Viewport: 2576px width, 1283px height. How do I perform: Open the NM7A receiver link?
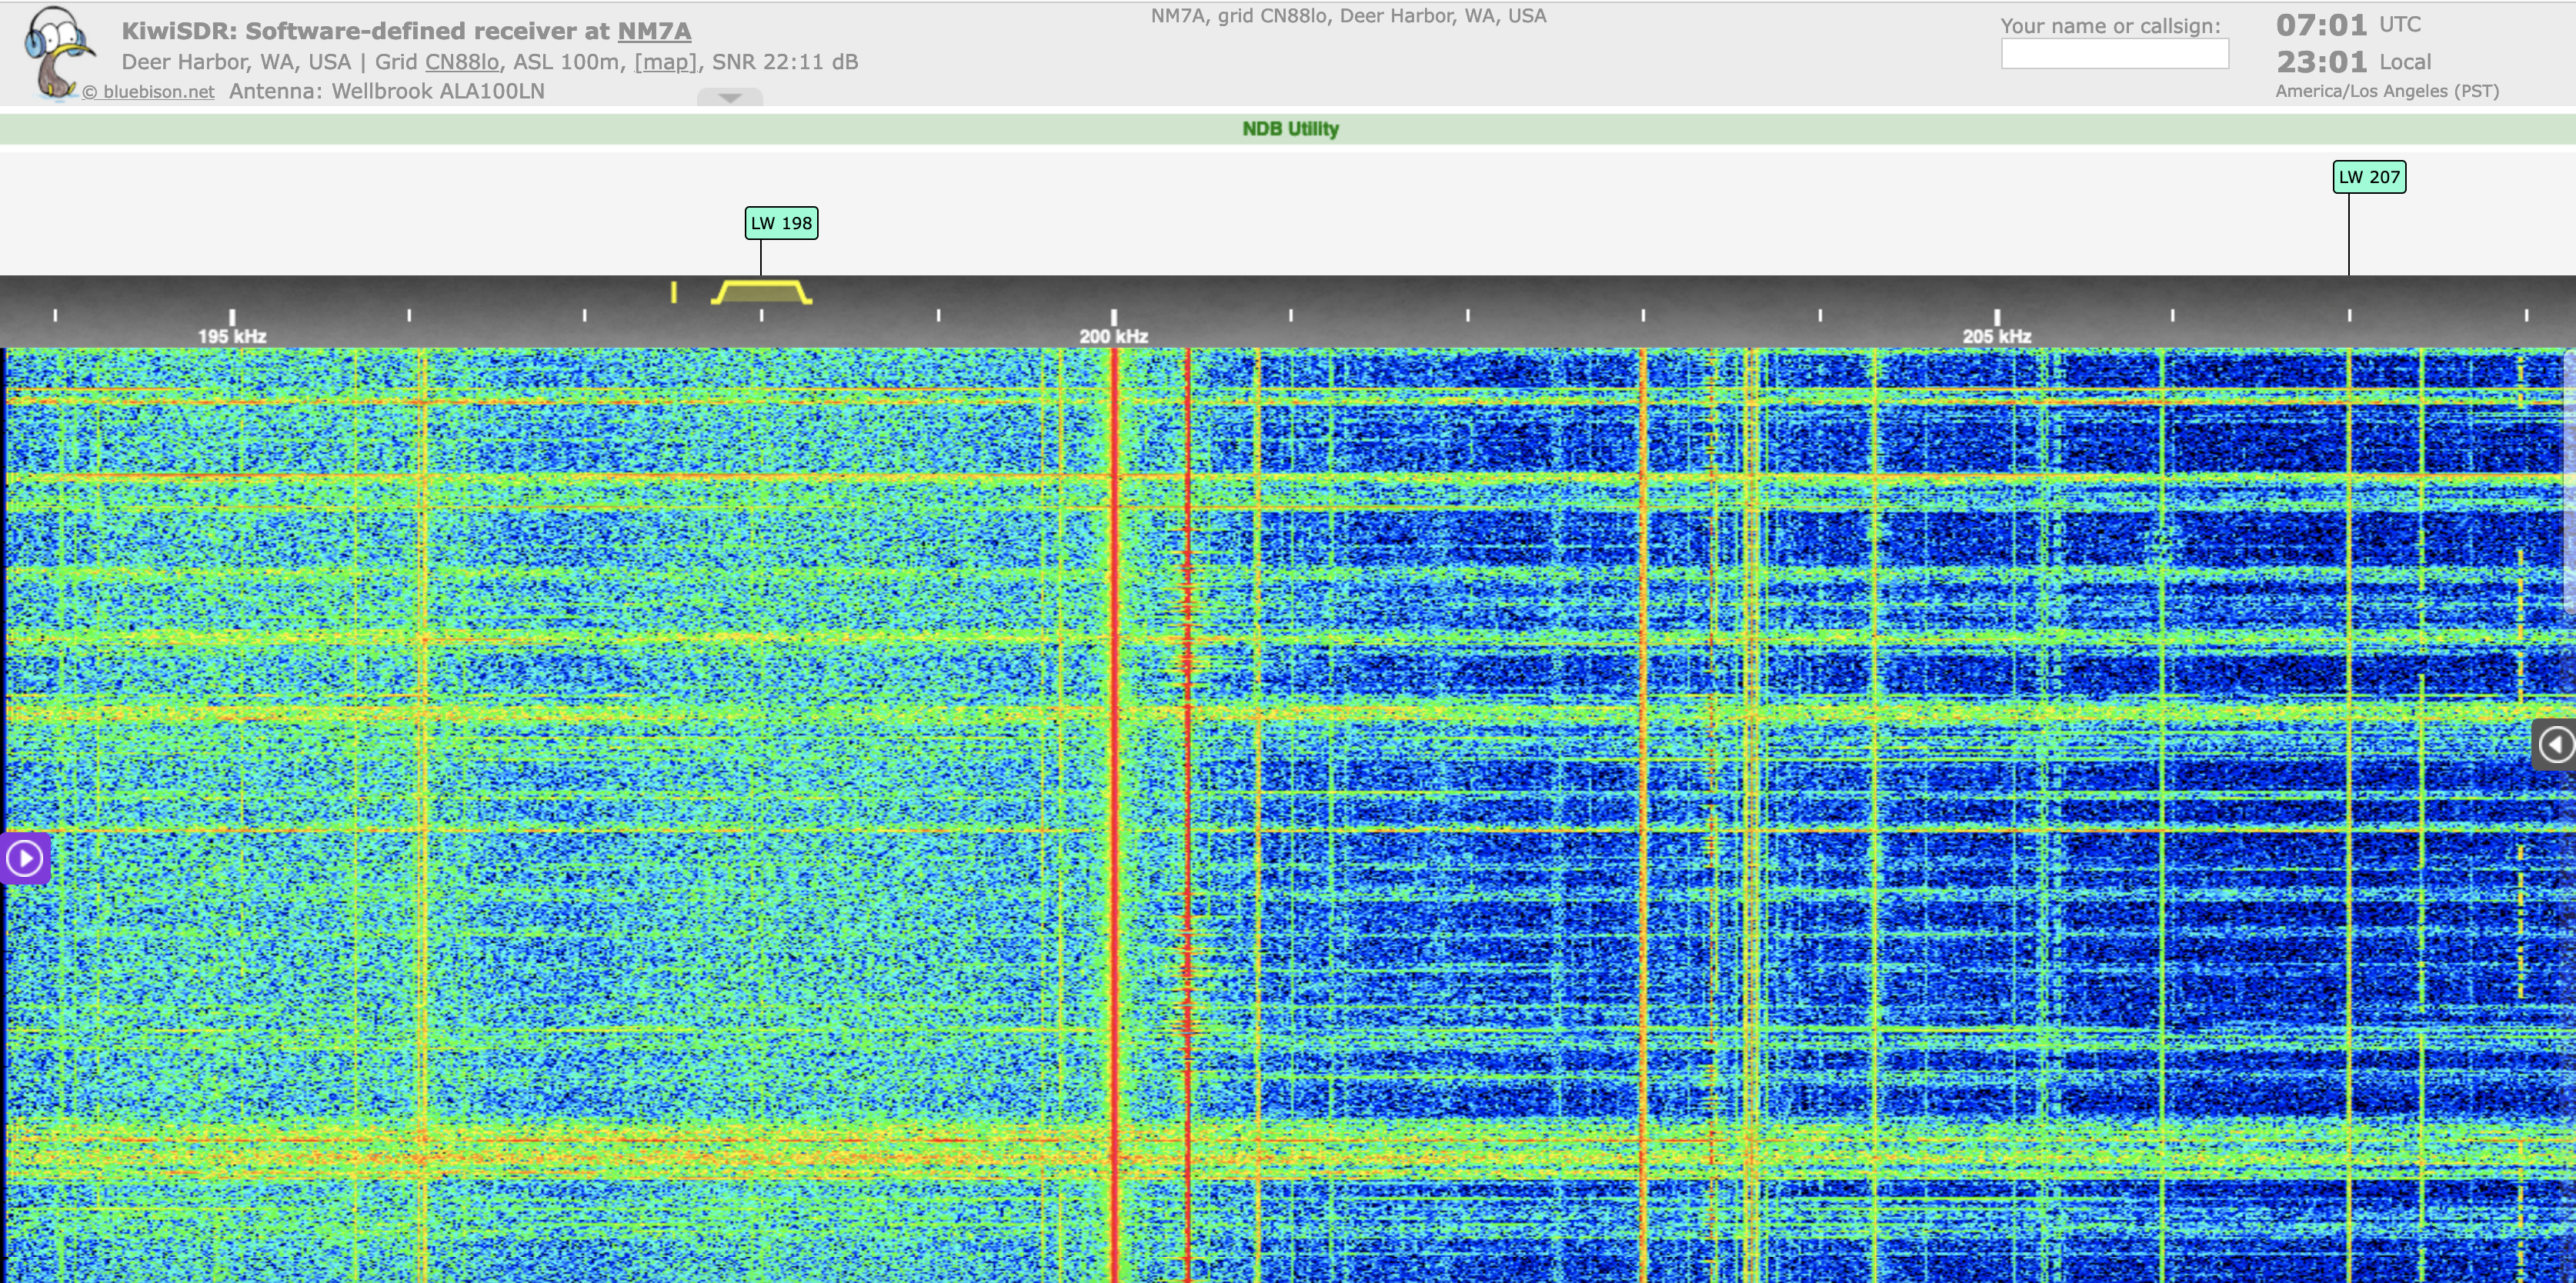tap(654, 31)
